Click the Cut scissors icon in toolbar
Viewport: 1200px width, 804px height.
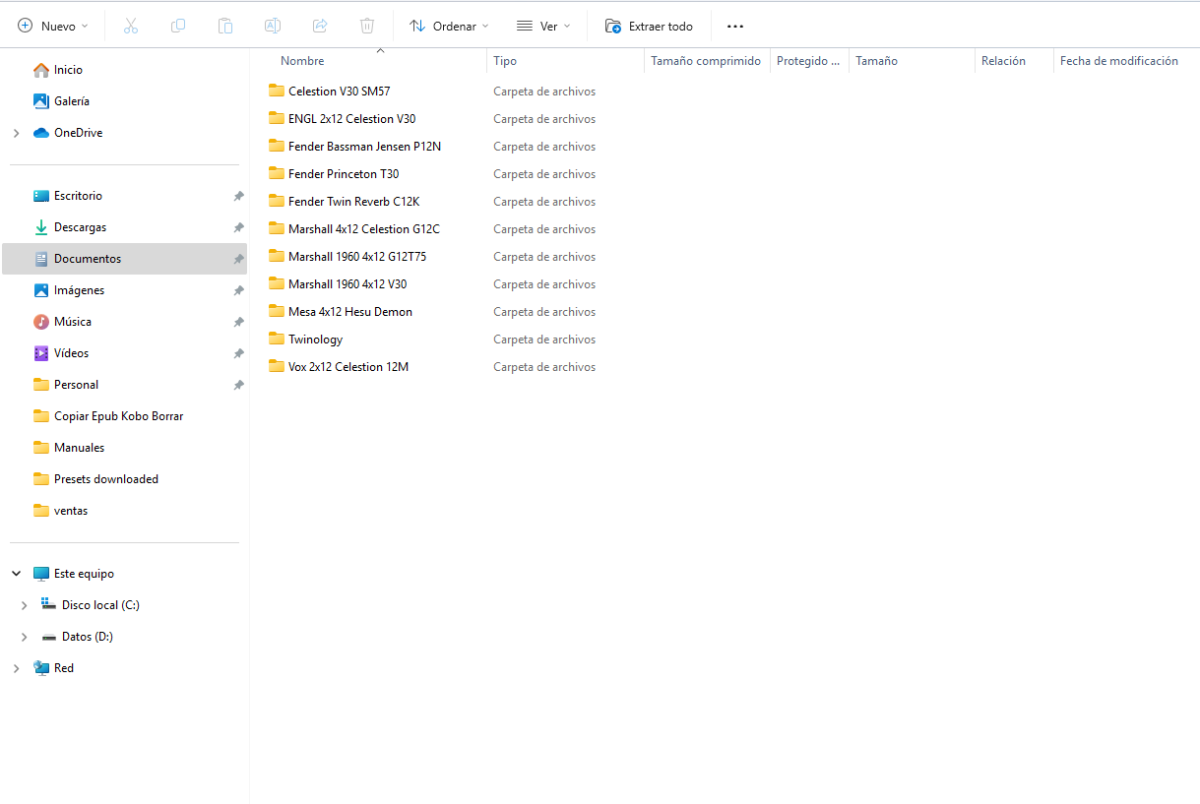click(131, 26)
